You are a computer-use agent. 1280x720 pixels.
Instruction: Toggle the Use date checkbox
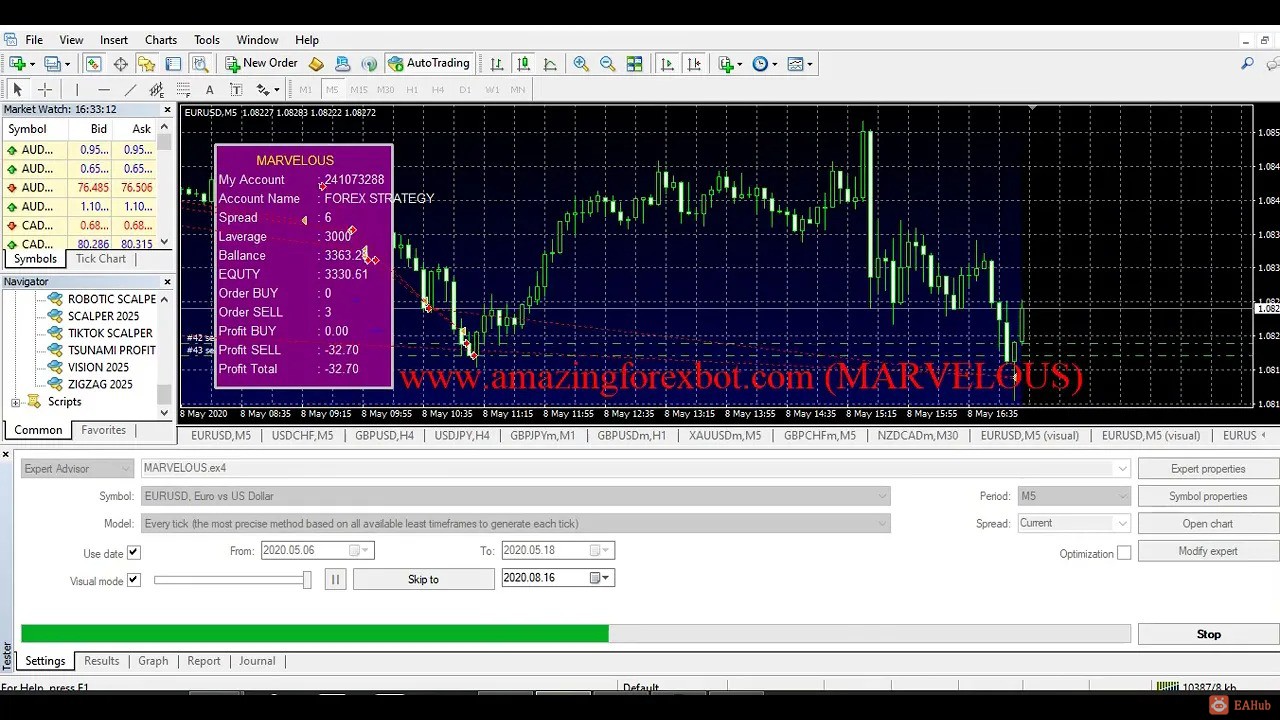(133, 553)
